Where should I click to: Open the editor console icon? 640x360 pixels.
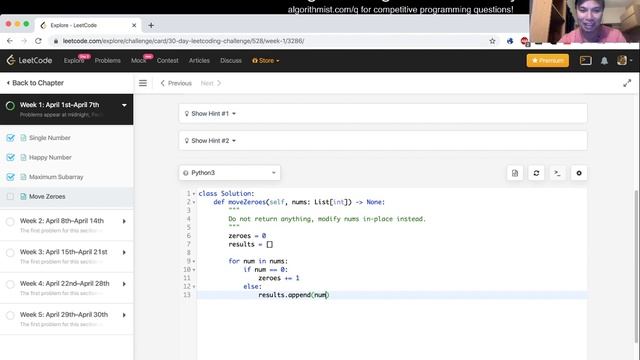(557, 173)
